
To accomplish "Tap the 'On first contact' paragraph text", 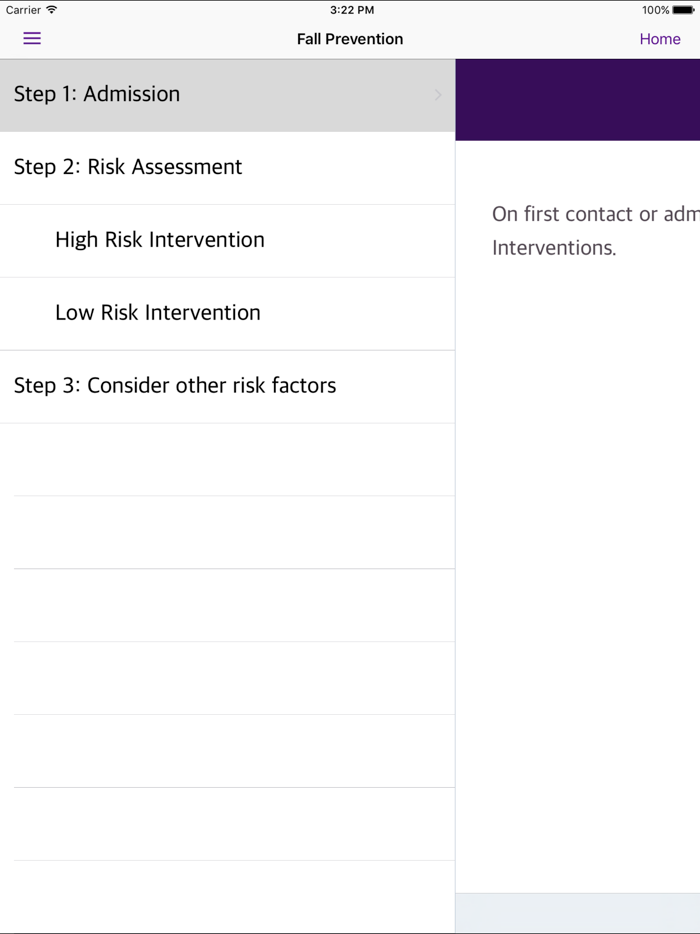I will pos(595,214).
